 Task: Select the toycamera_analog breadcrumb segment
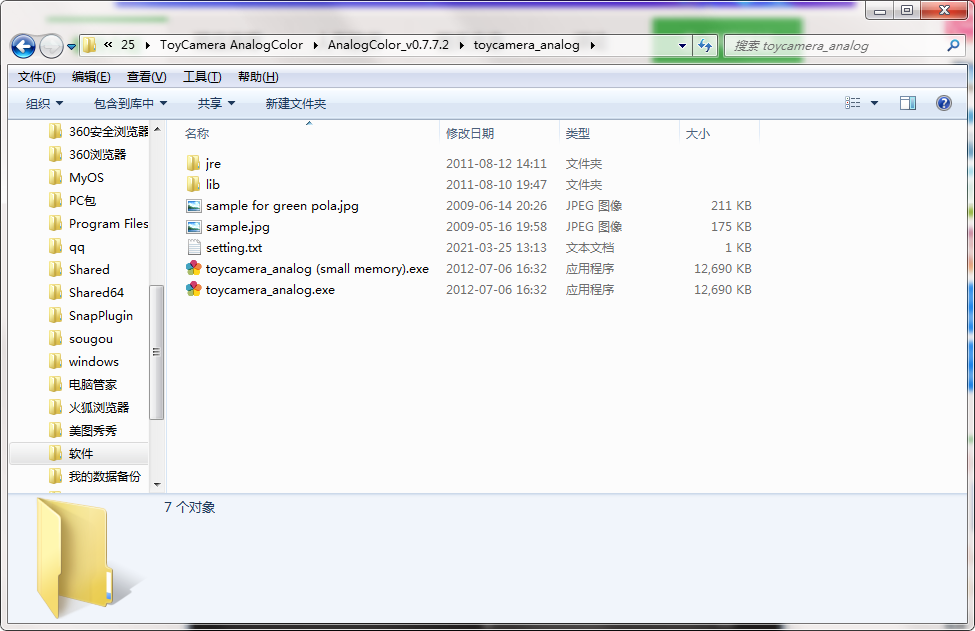[526, 45]
